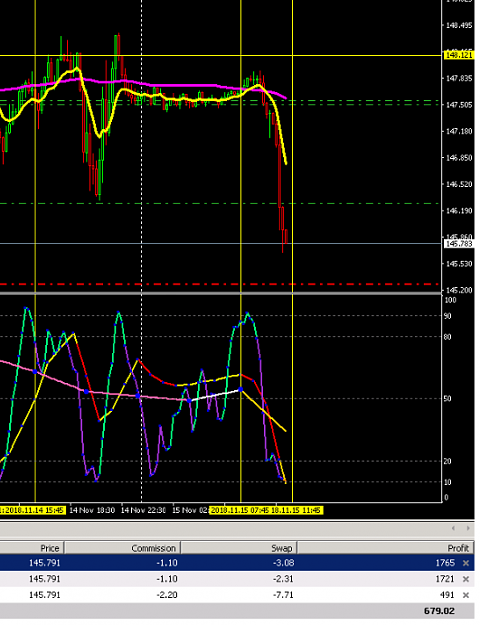Click the 148.495 price scale value
The width and height of the screenshot is (480, 625).
pos(459,26)
